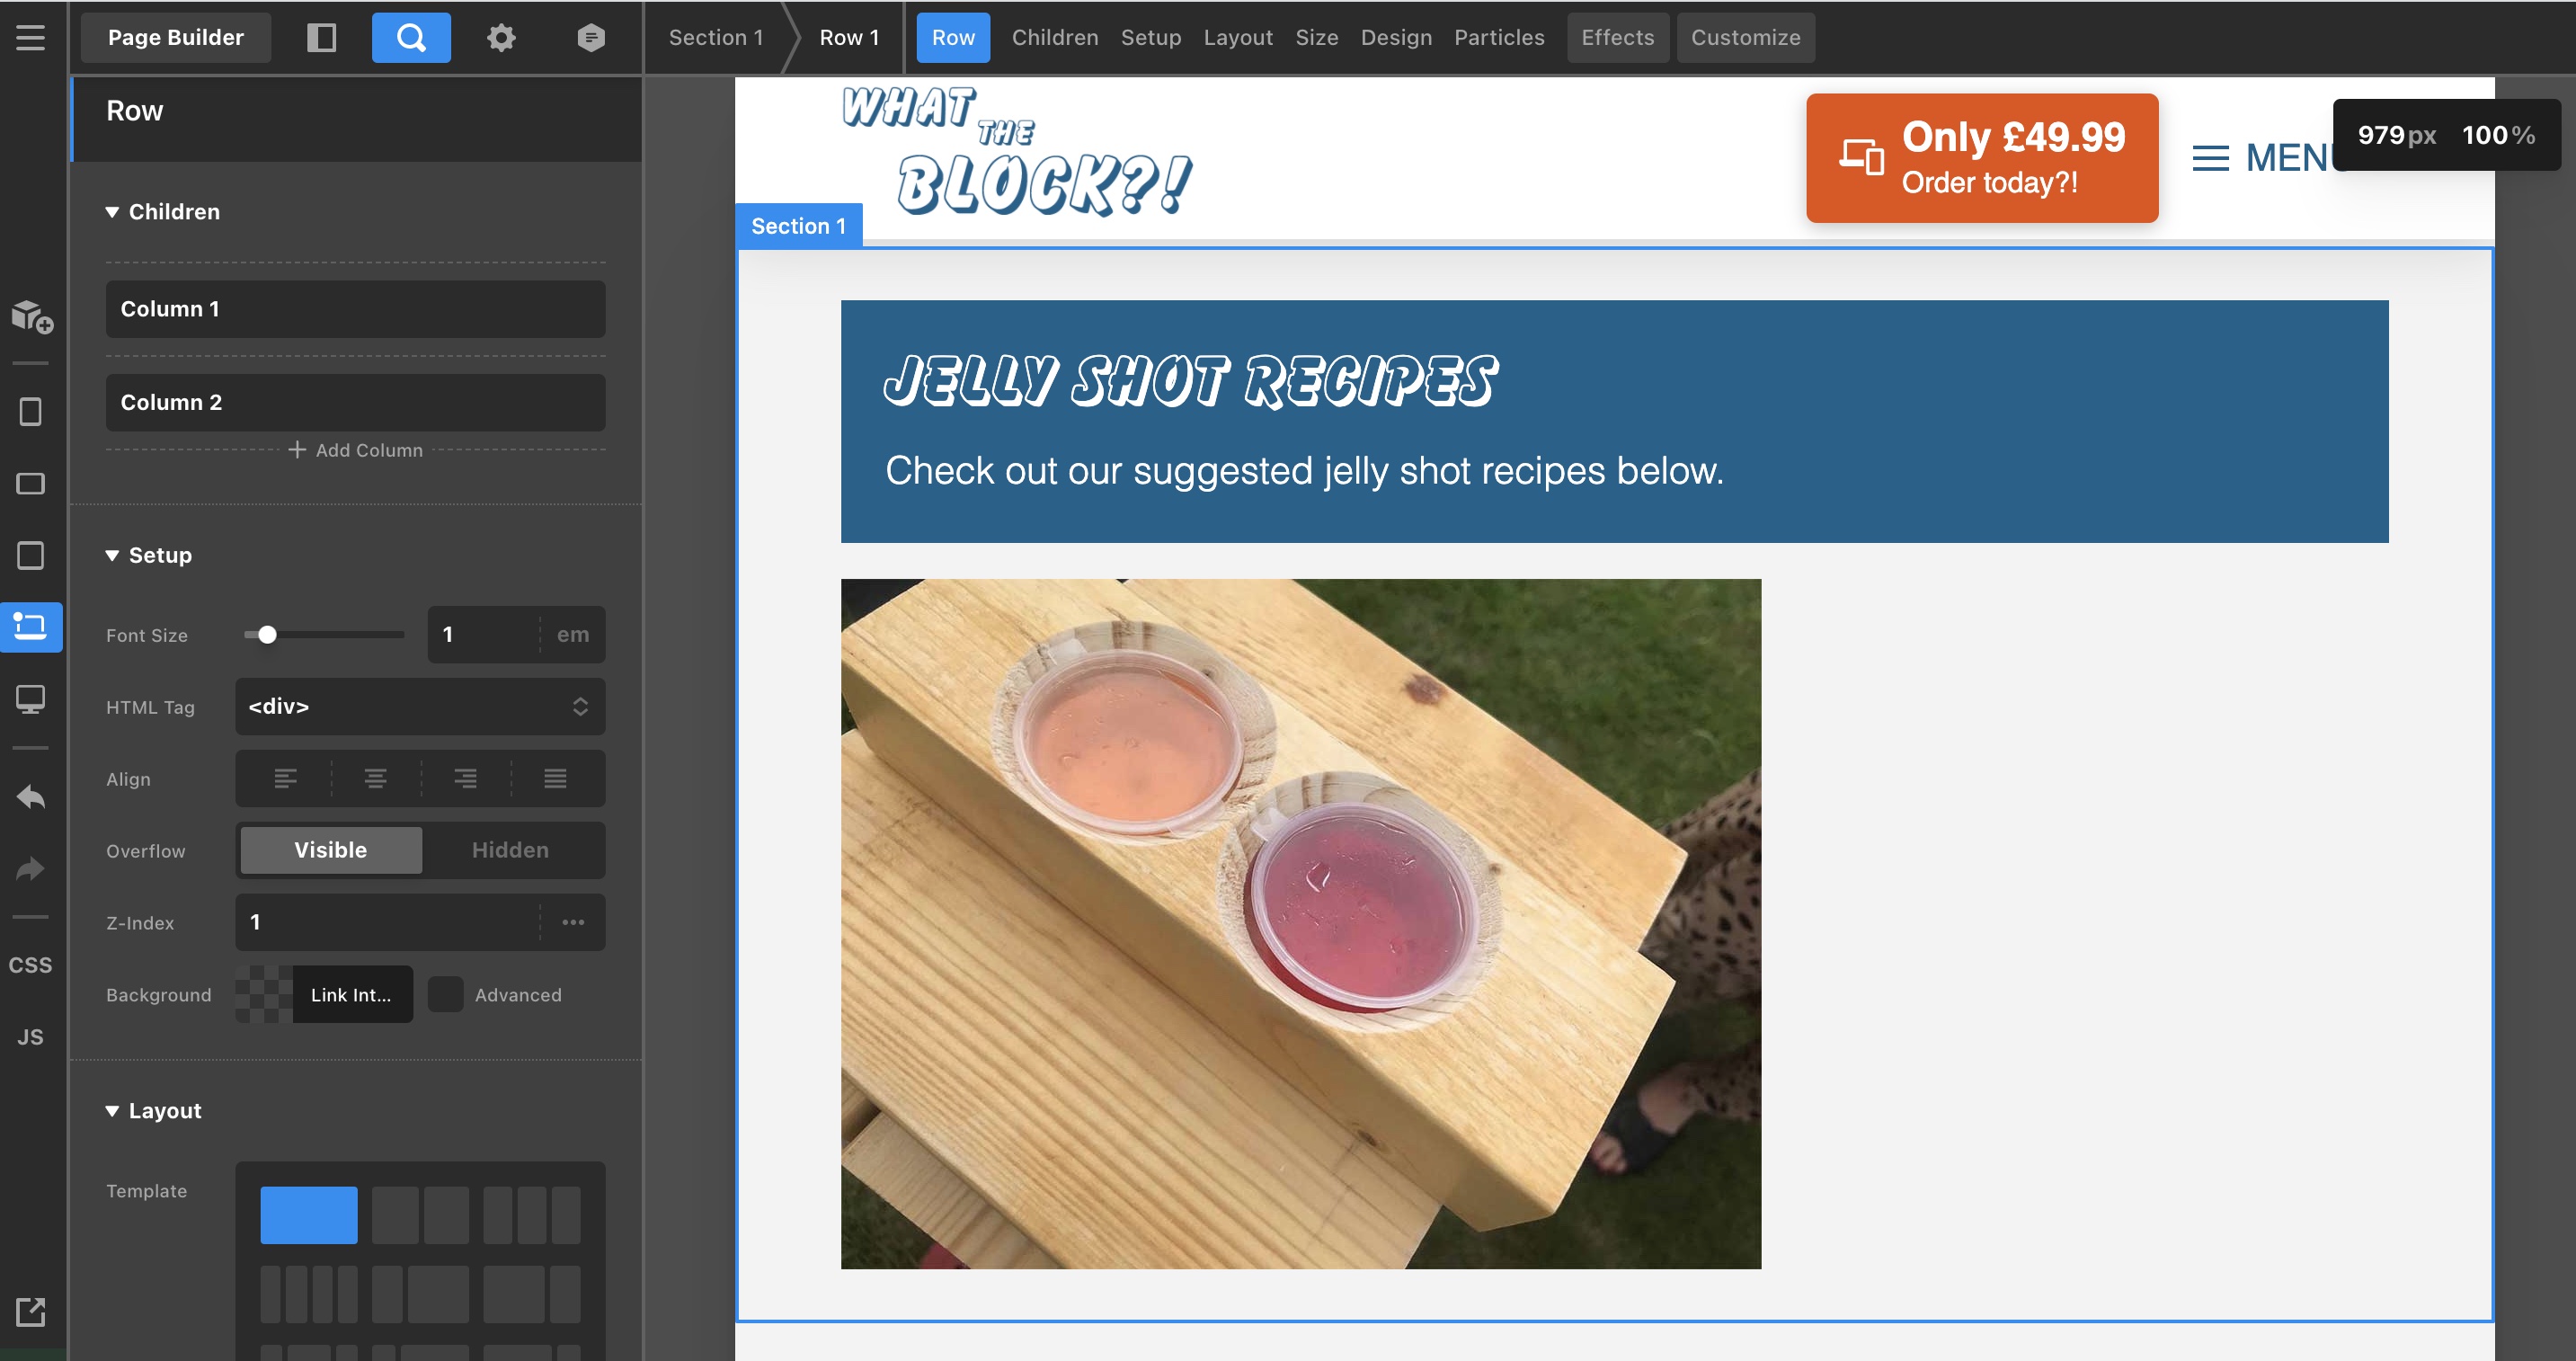This screenshot has width=2576, height=1361.
Task: Enable the Advanced background checkbox
Action: pyautogui.click(x=446, y=994)
